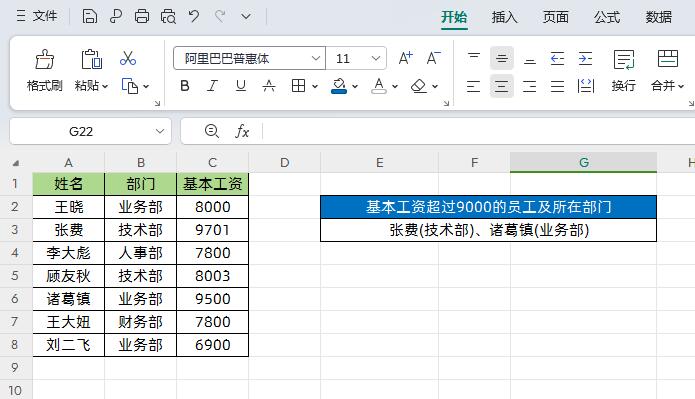Toggle middle vertical alignment
The width and height of the screenshot is (695, 399).
point(502,58)
